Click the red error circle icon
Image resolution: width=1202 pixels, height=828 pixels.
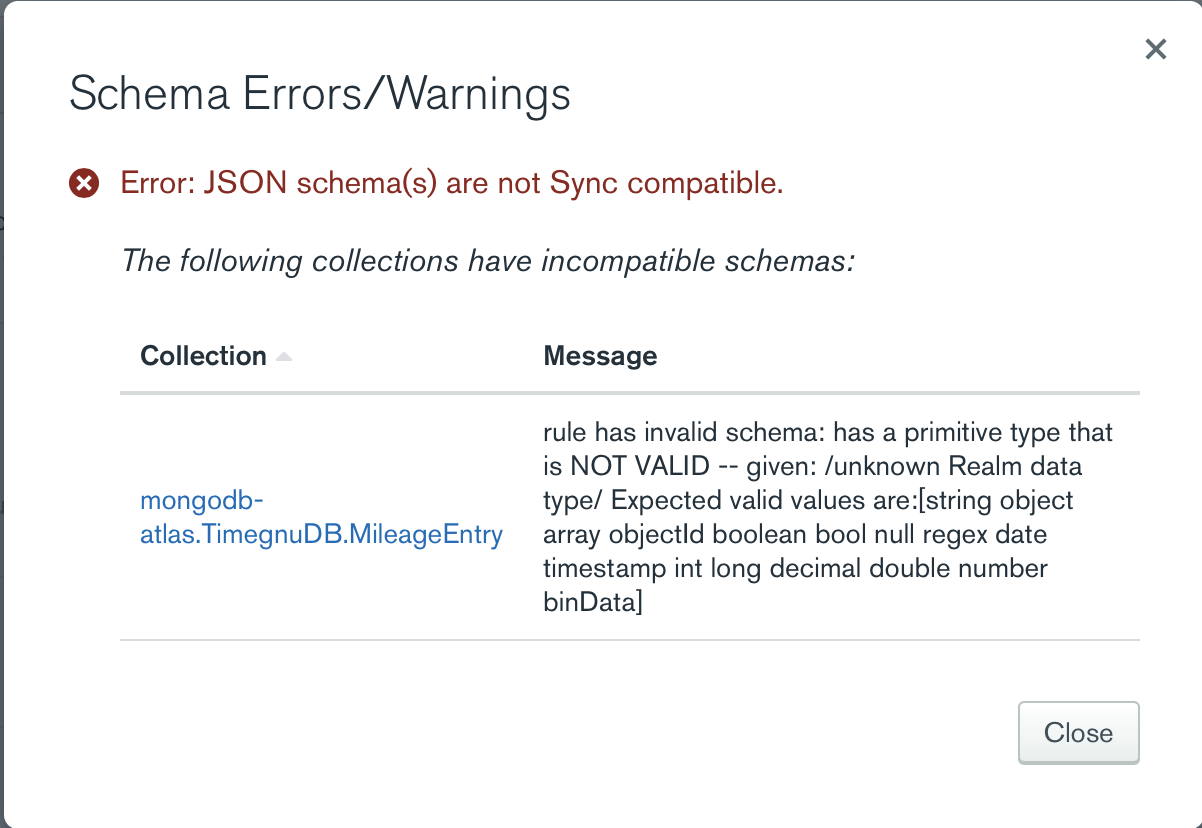84,183
